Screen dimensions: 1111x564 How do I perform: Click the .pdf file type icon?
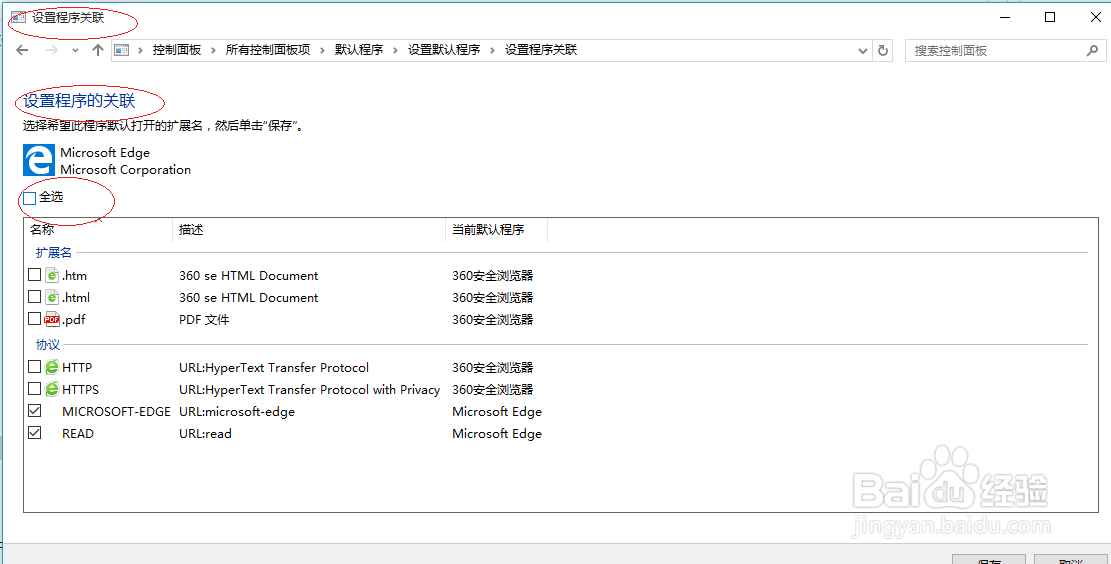click(x=52, y=320)
